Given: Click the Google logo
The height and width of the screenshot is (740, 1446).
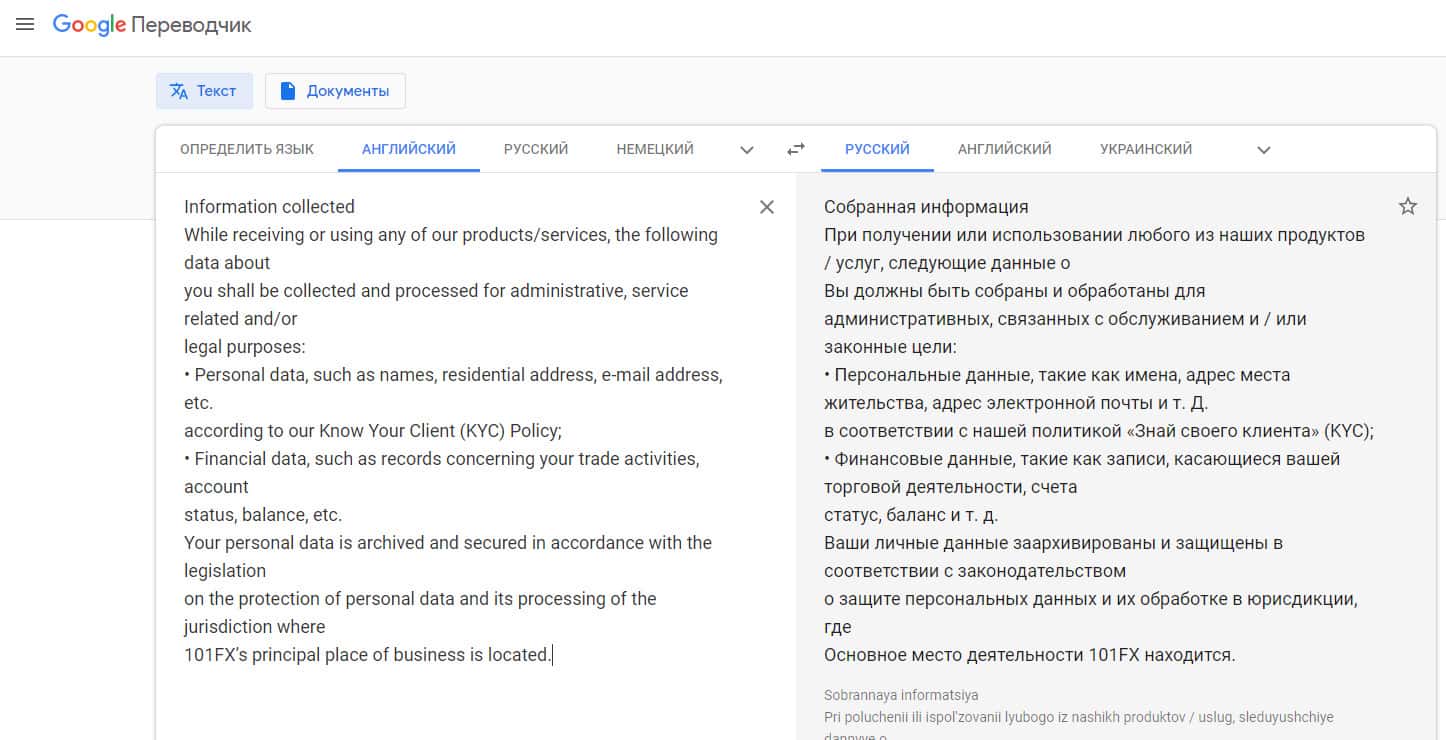Looking at the screenshot, I should [x=89, y=25].
